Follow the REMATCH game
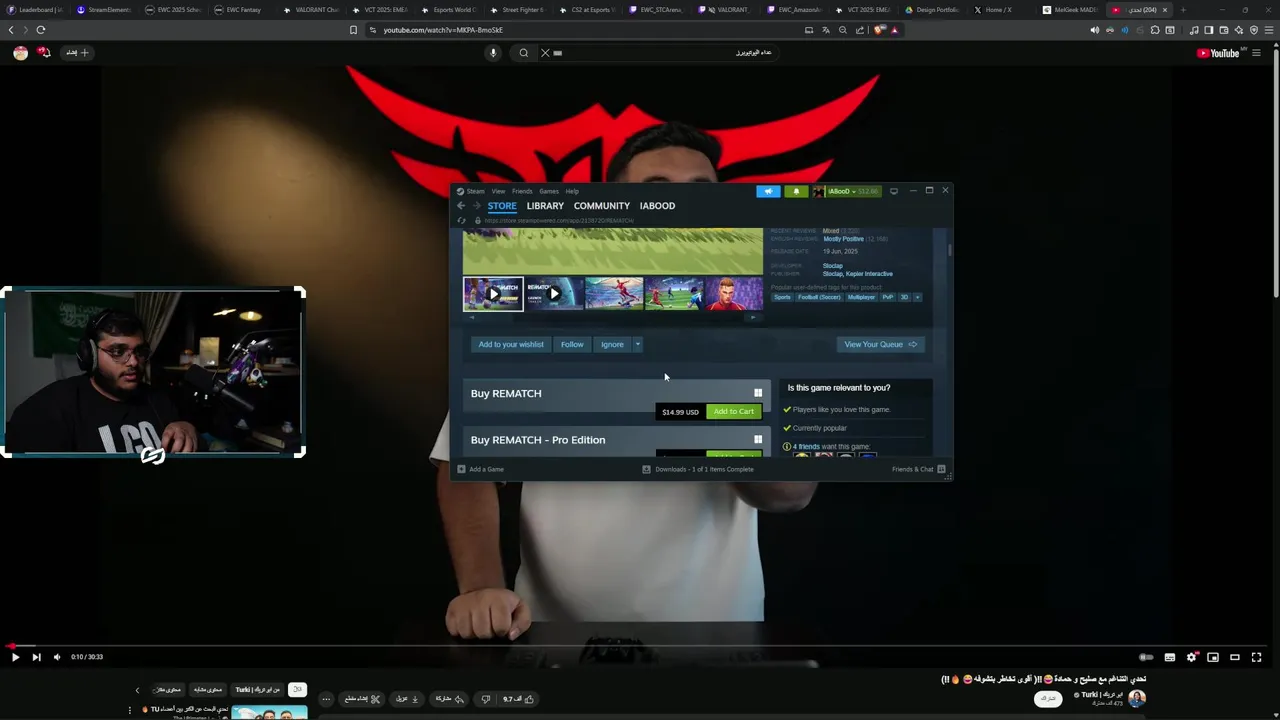Image resolution: width=1280 pixels, height=720 pixels. point(572,344)
